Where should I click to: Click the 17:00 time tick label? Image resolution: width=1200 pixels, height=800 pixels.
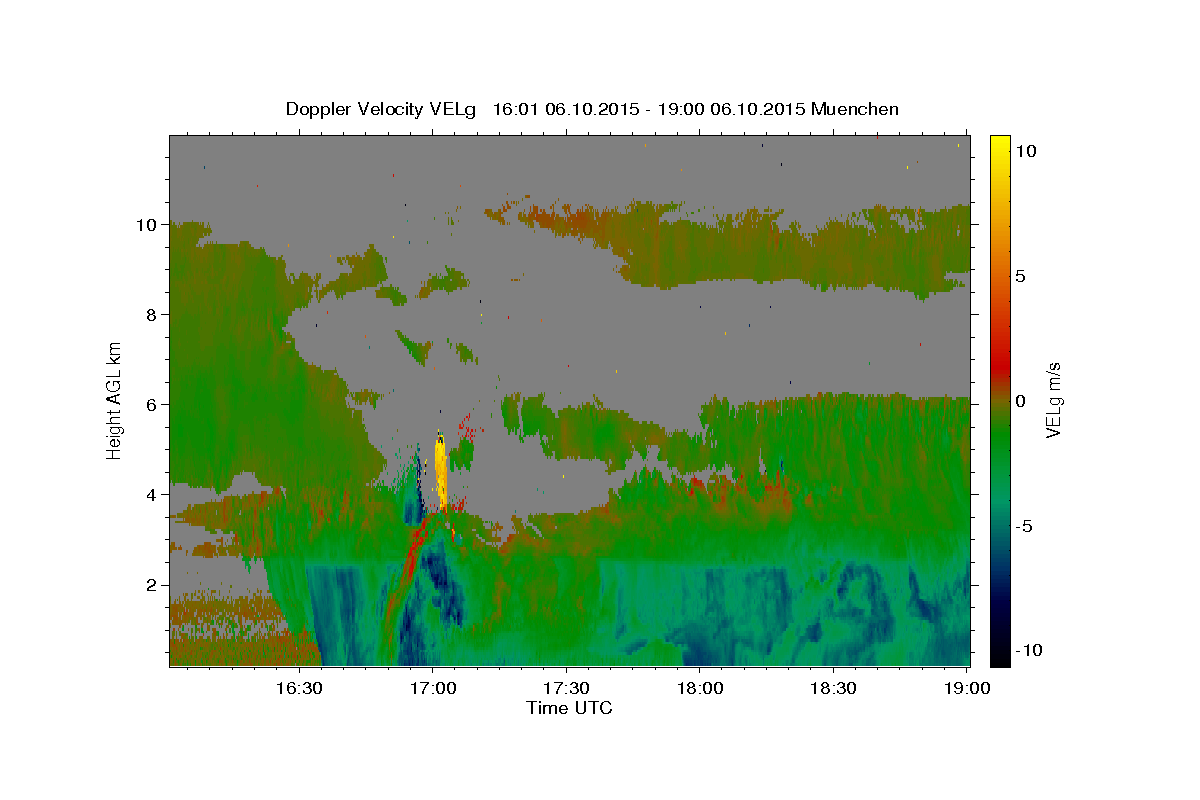[434, 688]
